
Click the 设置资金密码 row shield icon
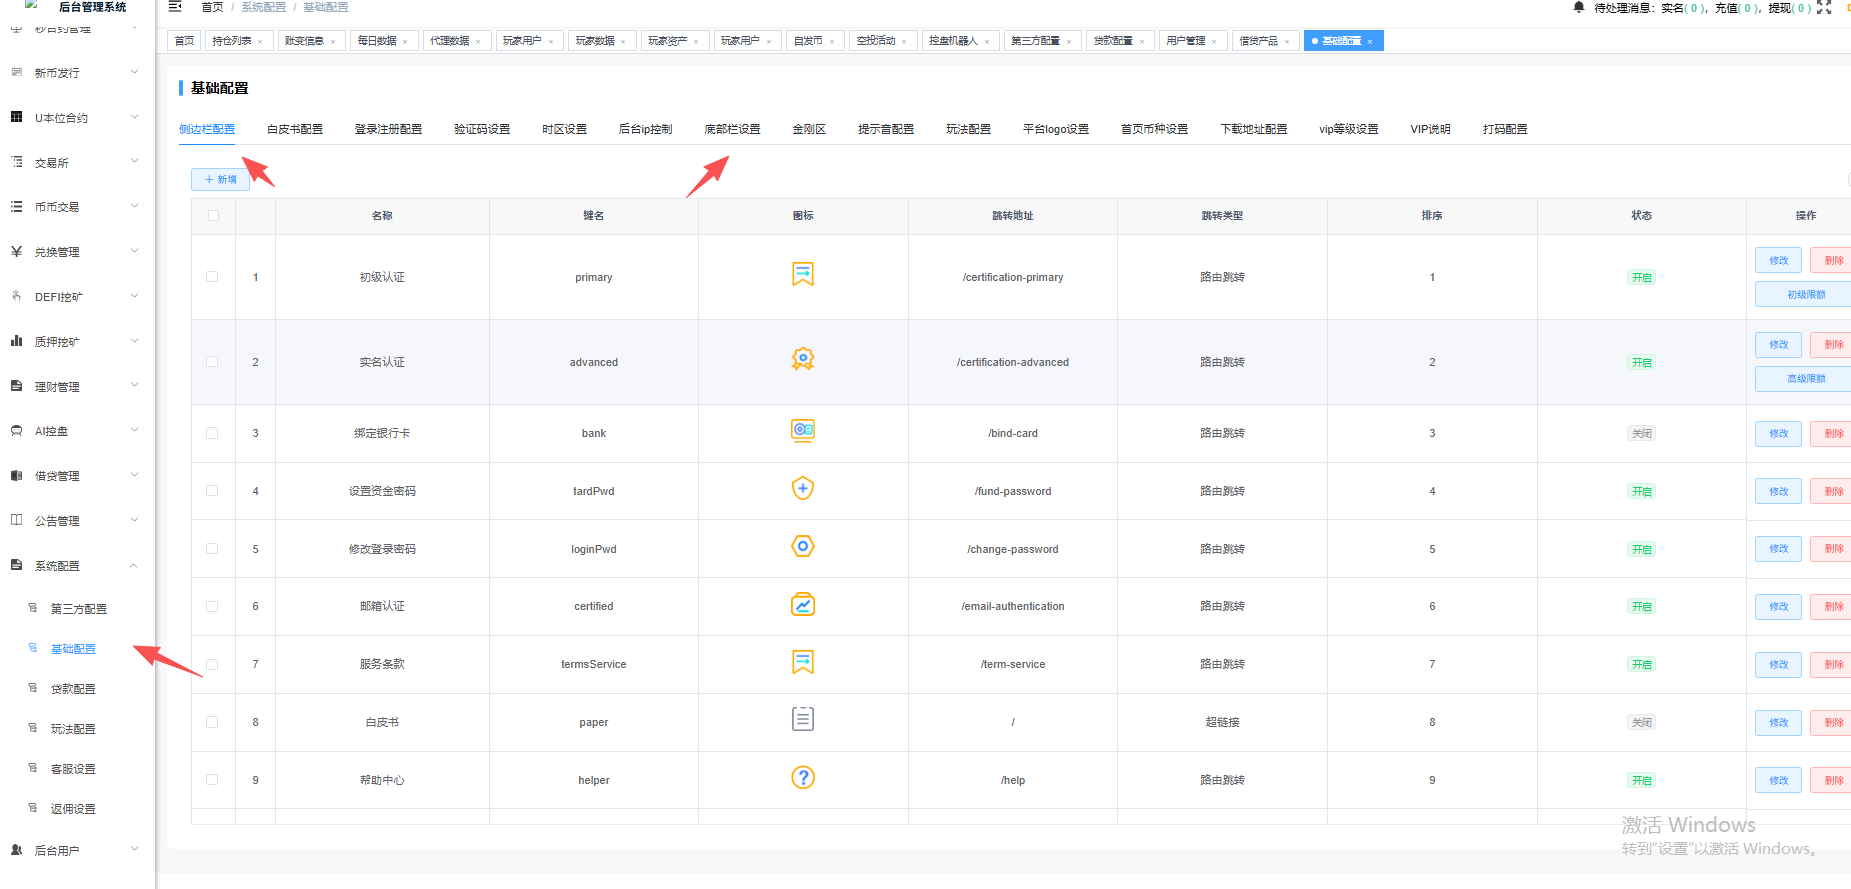tap(803, 488)
